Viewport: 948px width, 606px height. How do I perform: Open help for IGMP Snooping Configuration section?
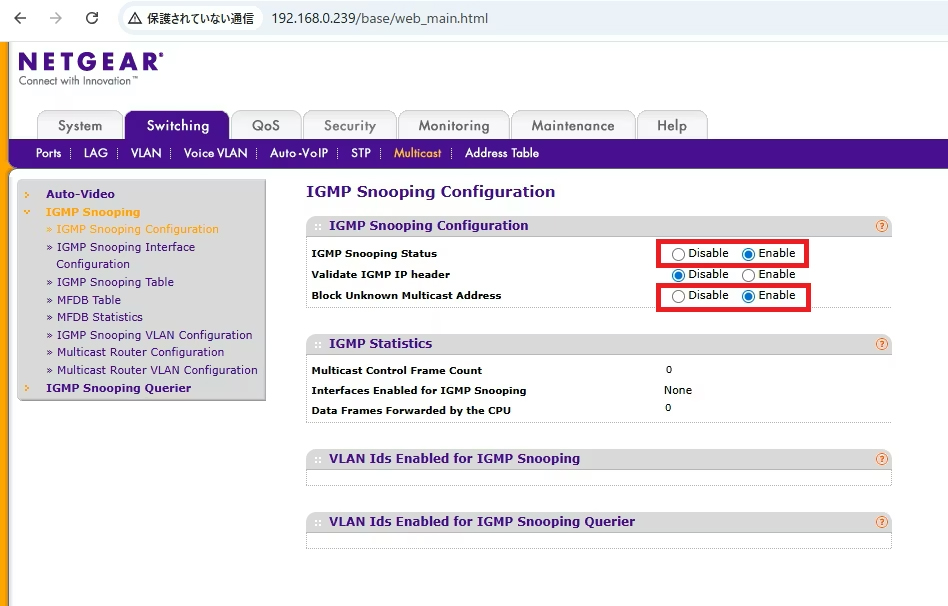coord(881,226)
